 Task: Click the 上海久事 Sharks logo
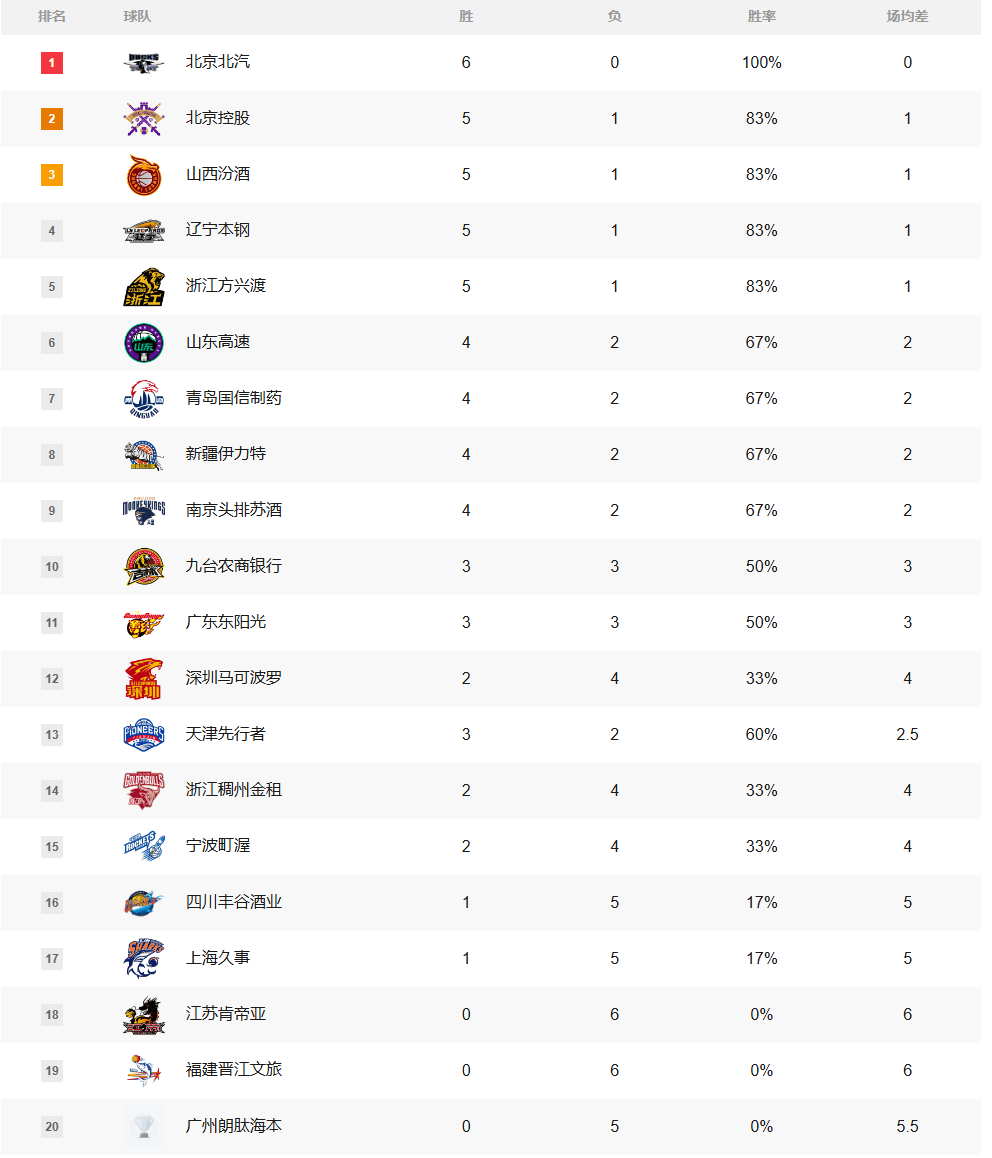(144, 959)
